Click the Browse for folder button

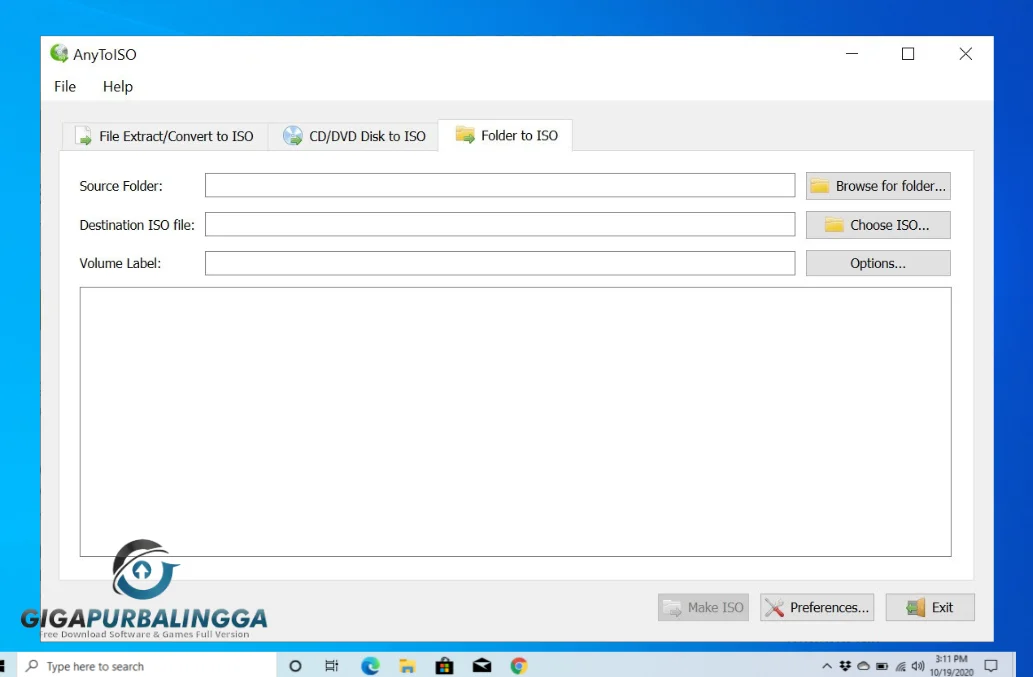pos(878,186)
